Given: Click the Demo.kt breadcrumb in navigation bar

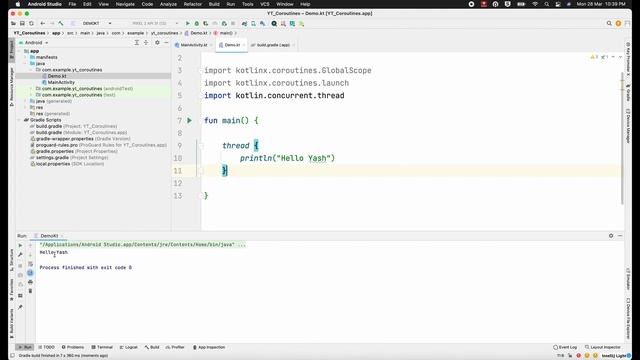Looking at the screenshot, I should (196, 33).
